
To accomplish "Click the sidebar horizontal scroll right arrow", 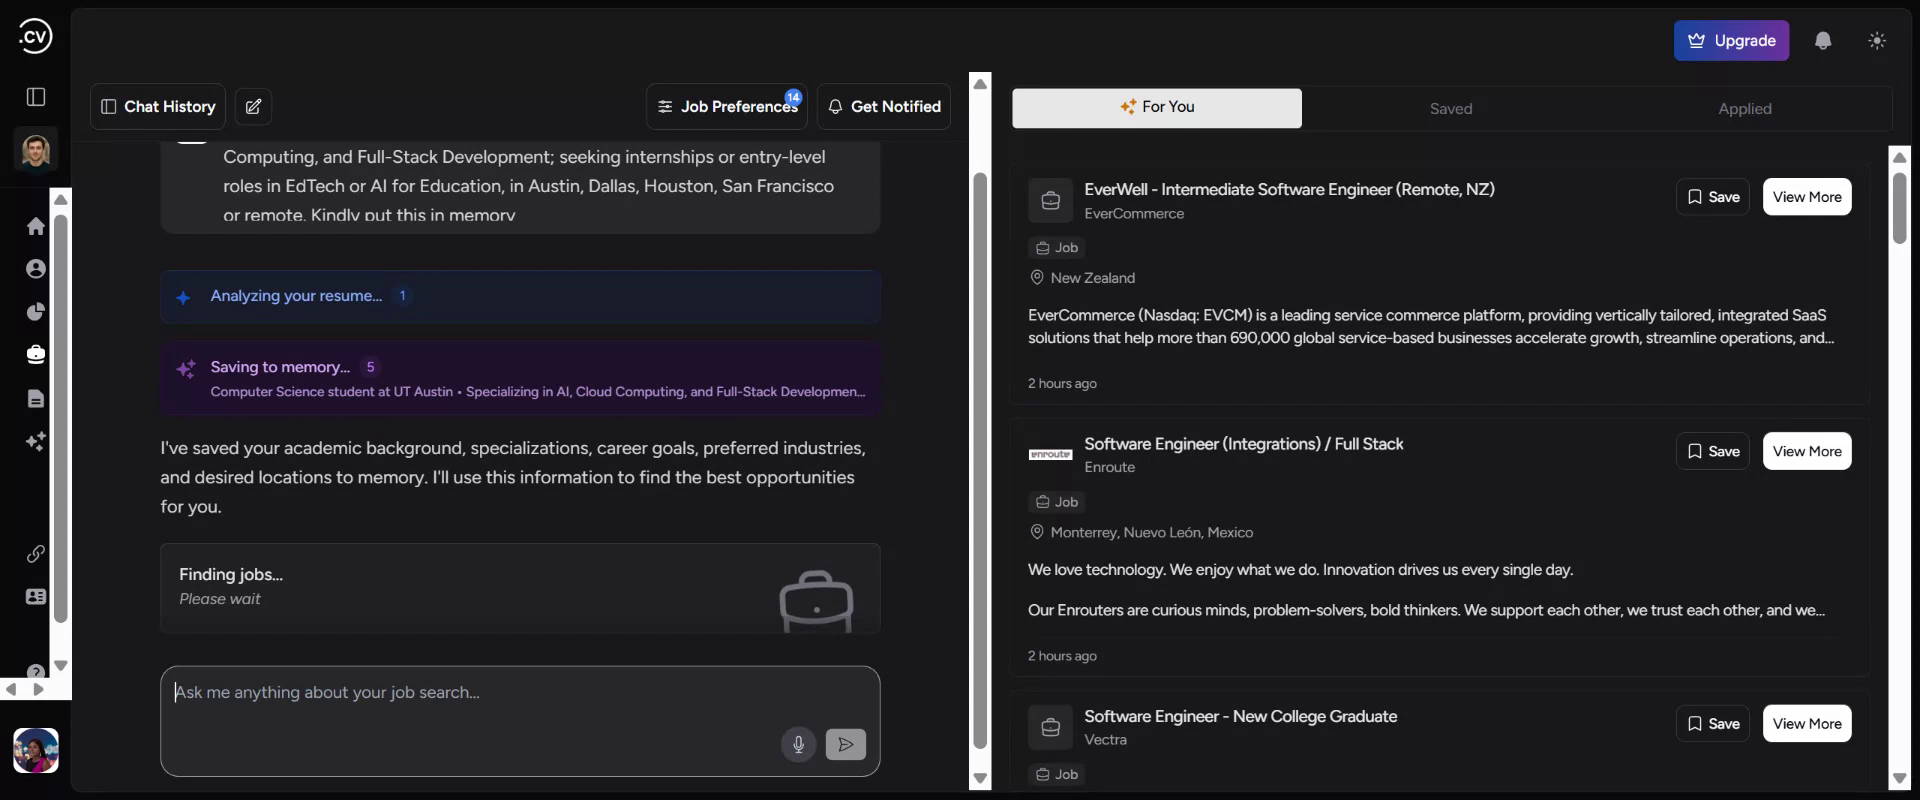I will pos(38,689).
